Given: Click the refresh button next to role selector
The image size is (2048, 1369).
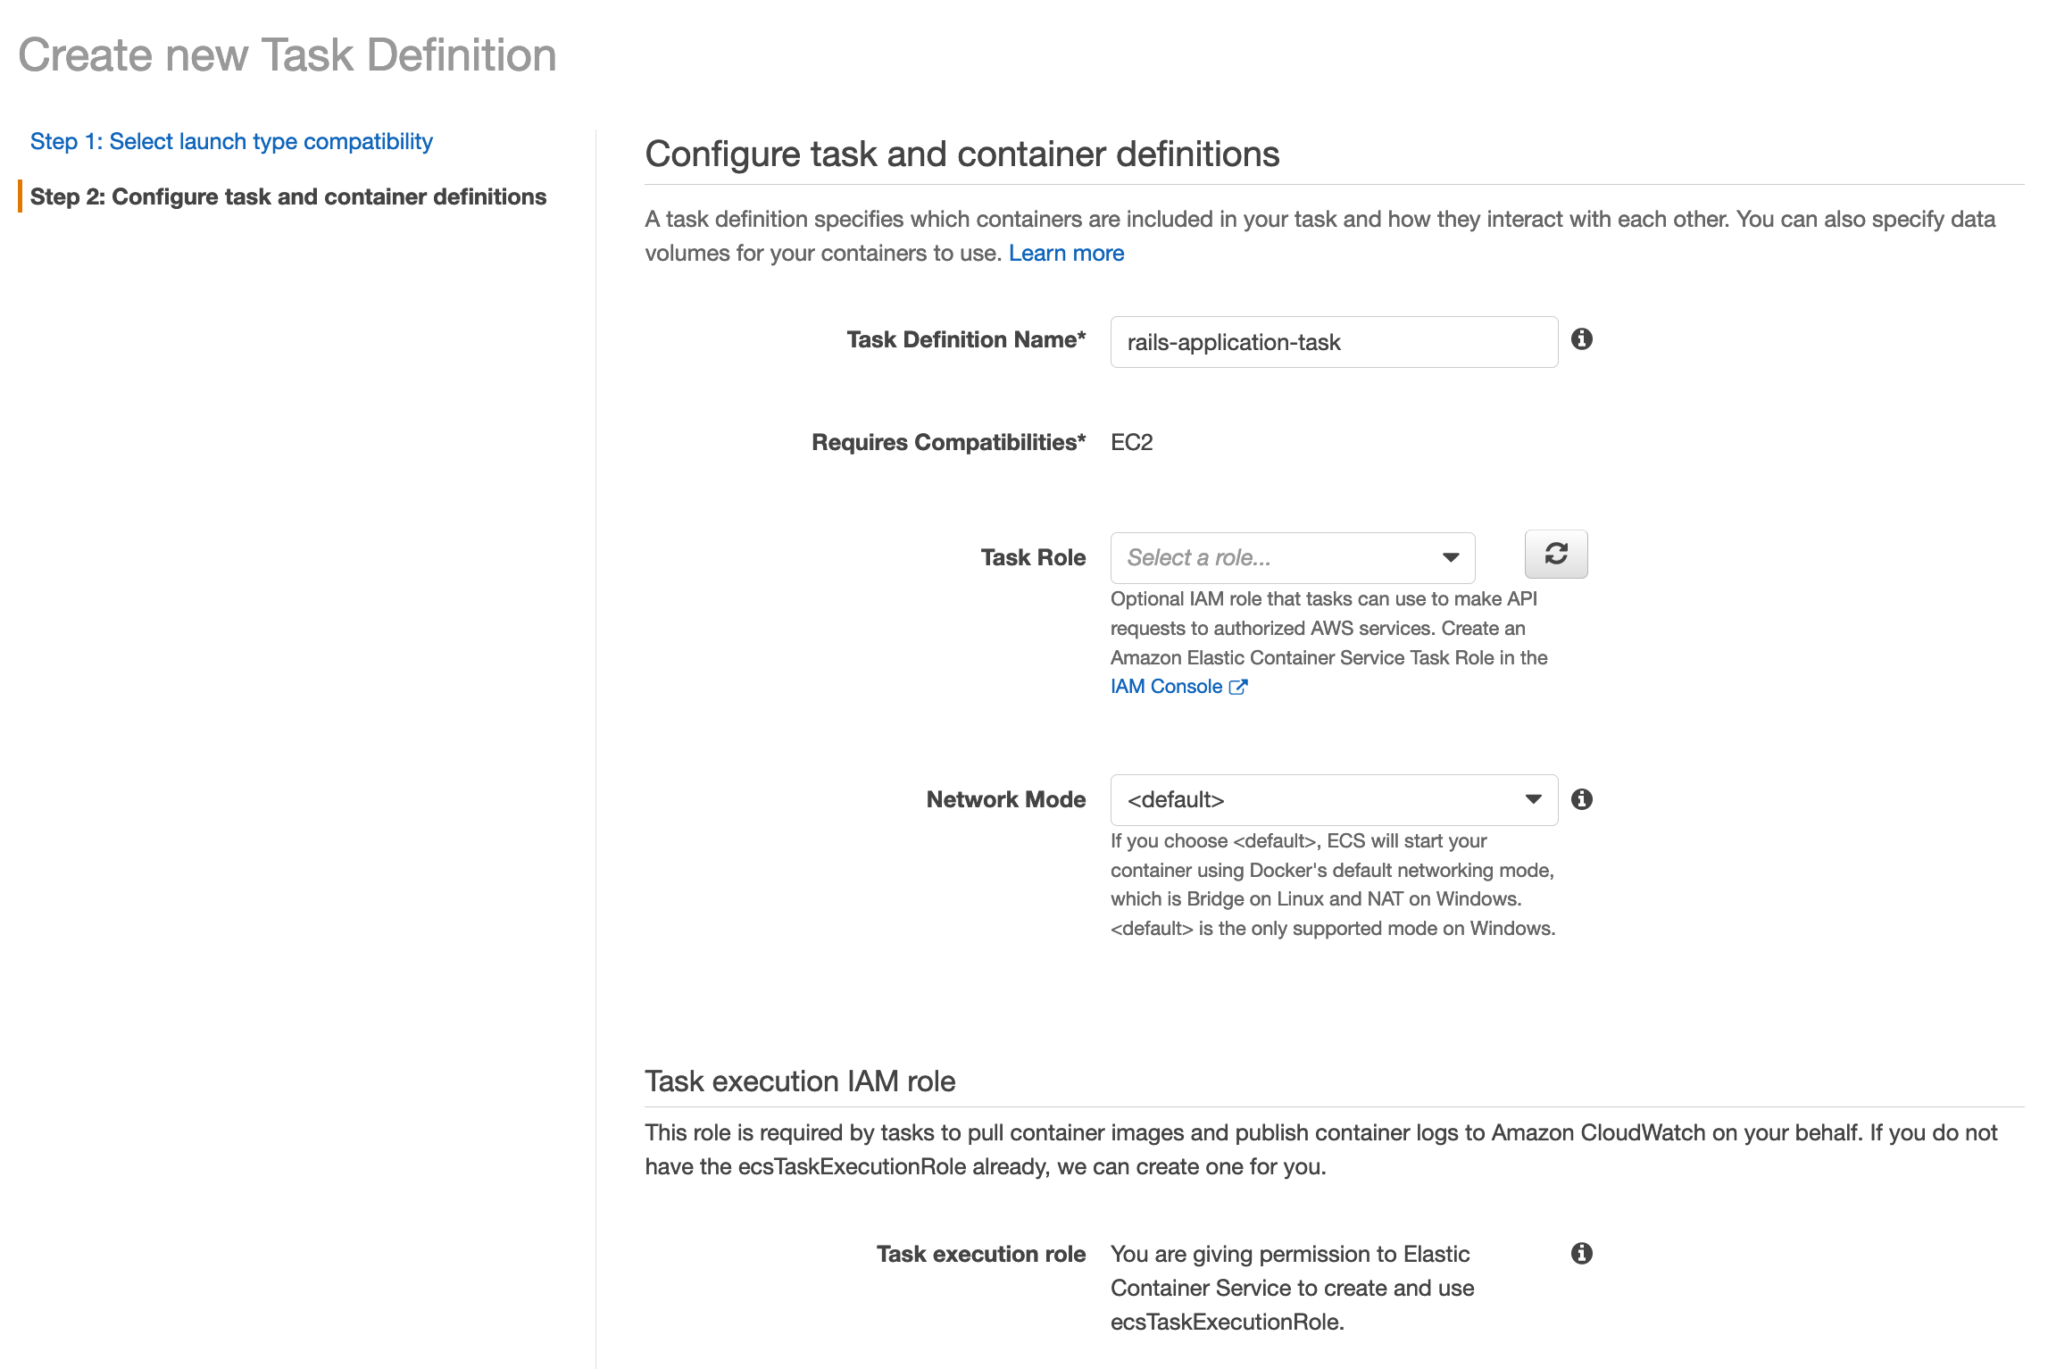Looking at the screenshot, I should pyautogui.click(x=1555, y=554).
